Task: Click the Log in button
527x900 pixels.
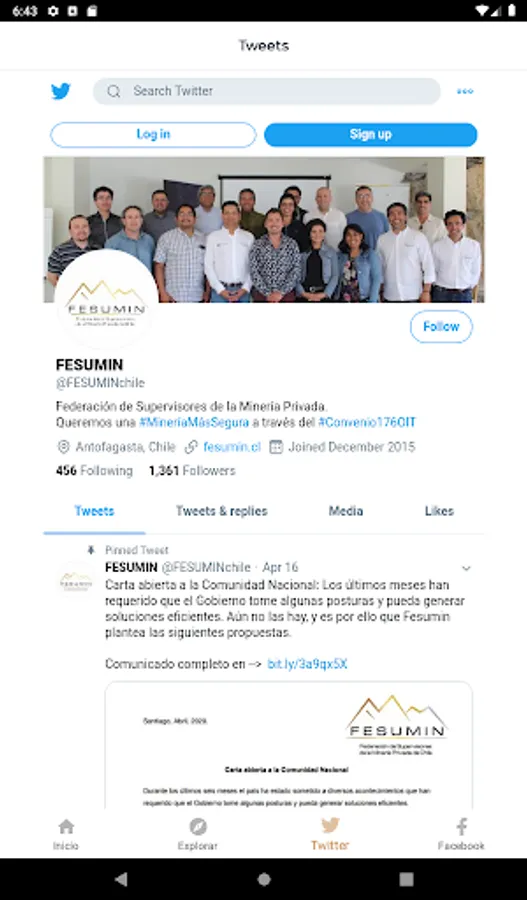Action: pyautogui.click(x=153, y=134)
